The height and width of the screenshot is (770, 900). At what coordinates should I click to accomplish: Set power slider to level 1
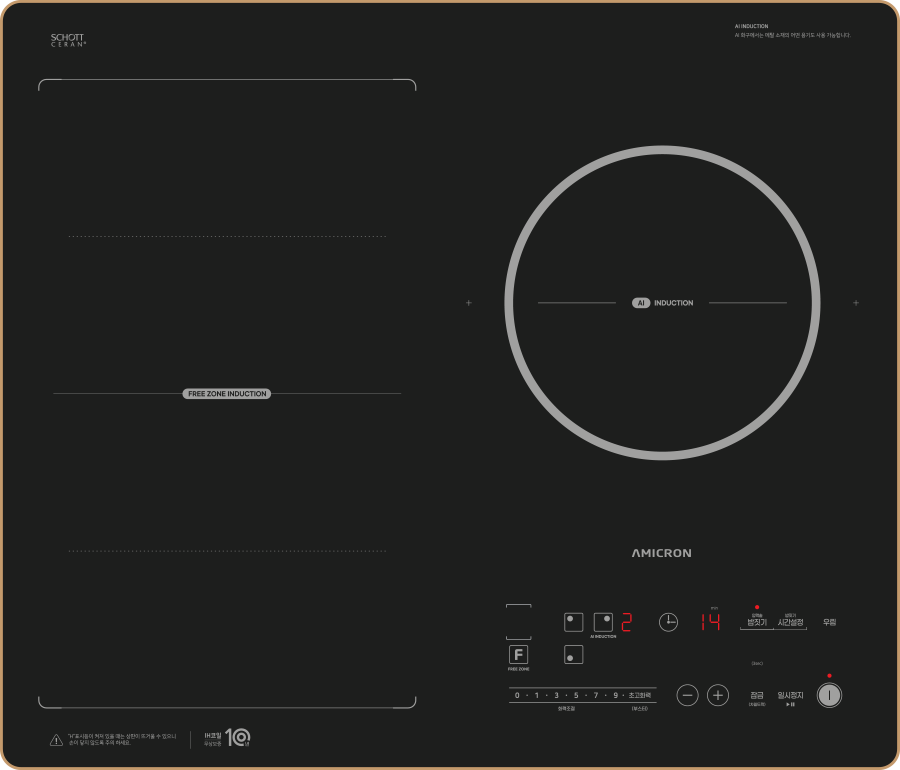click(537, 695)
